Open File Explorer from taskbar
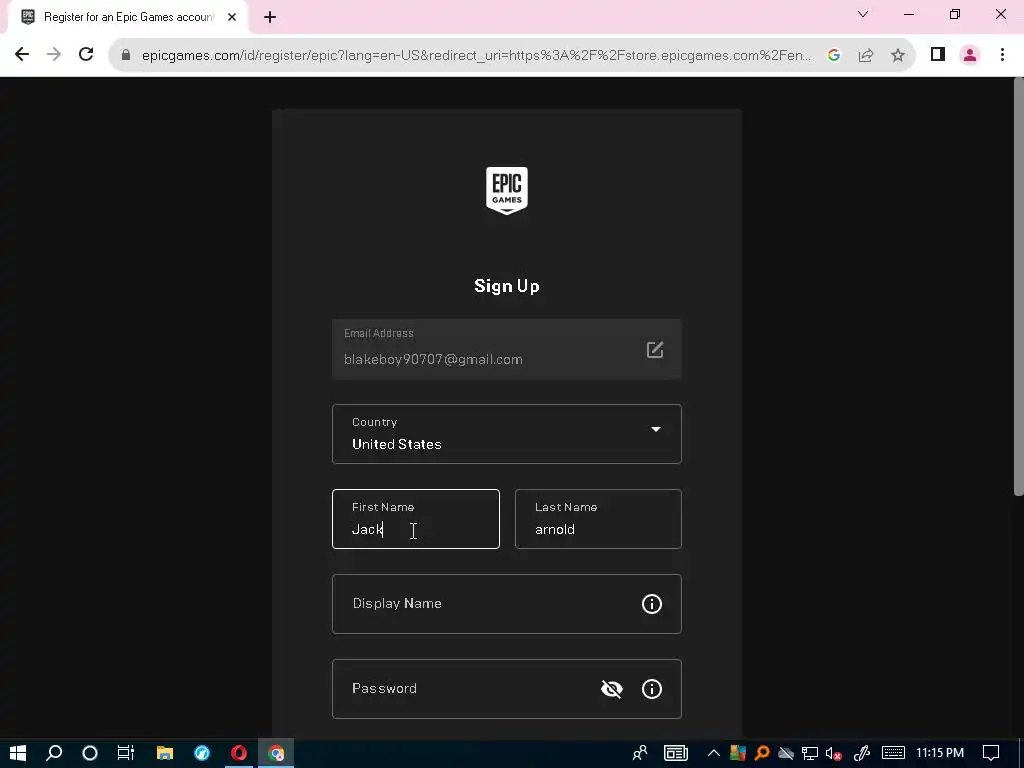Screen dimensions: 1024x768 [165, 753]
